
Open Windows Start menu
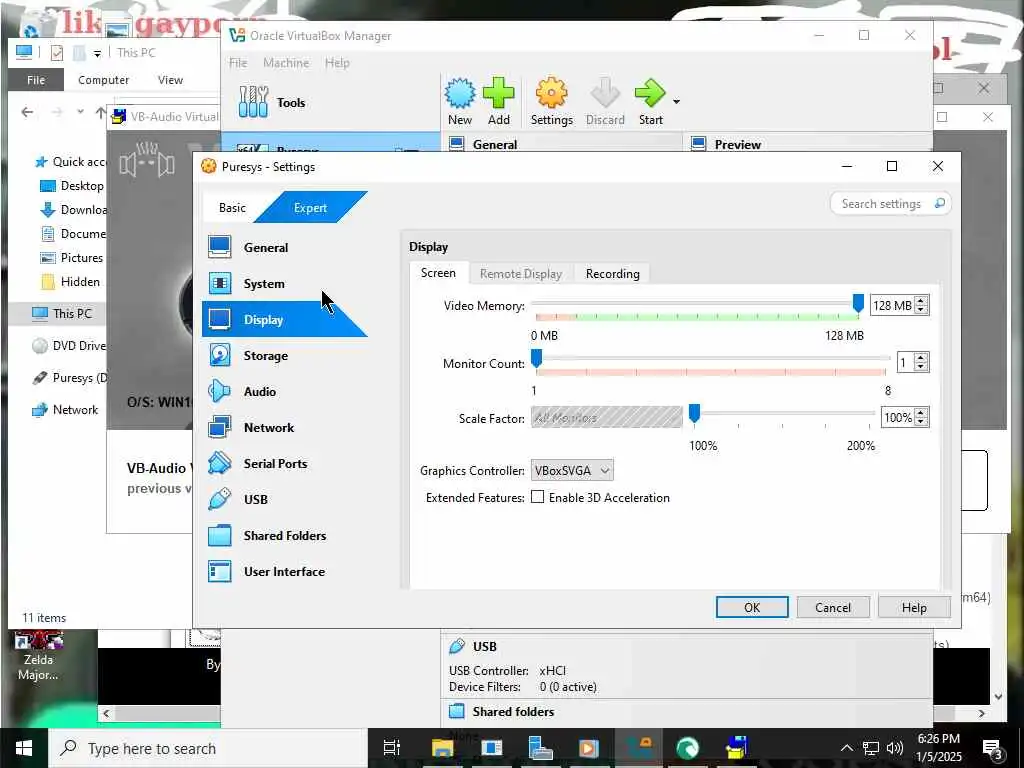coord(24,748)
